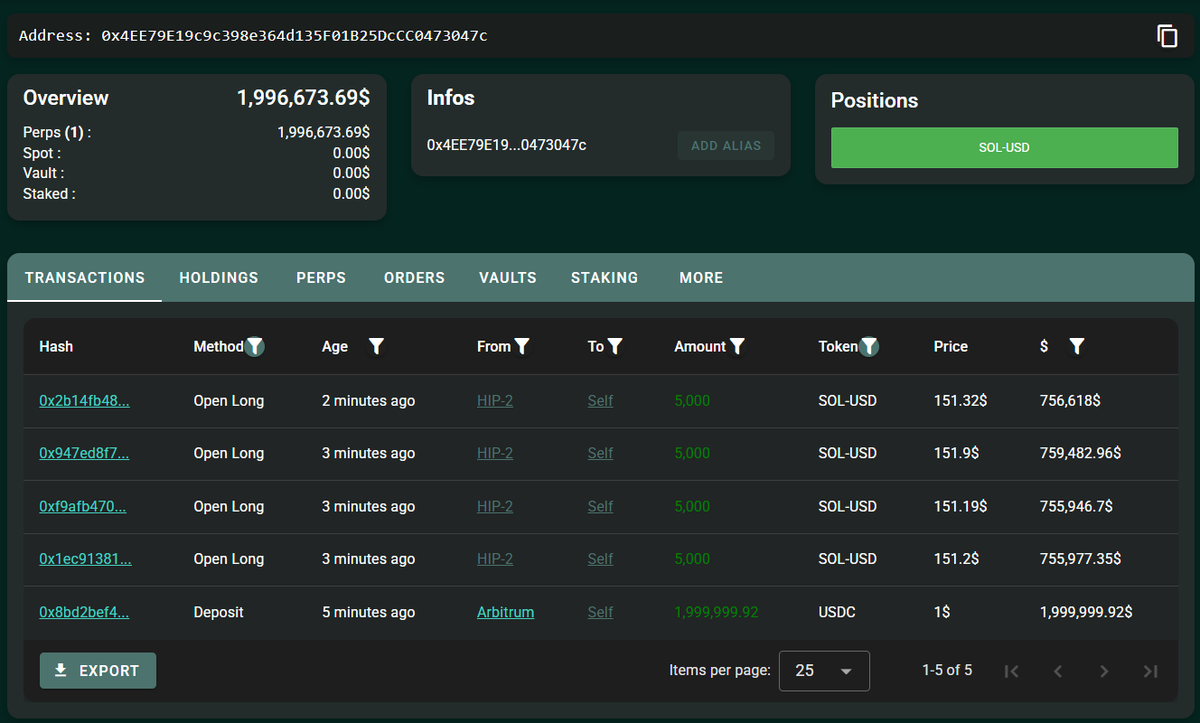Open the Token column filter

870,347
